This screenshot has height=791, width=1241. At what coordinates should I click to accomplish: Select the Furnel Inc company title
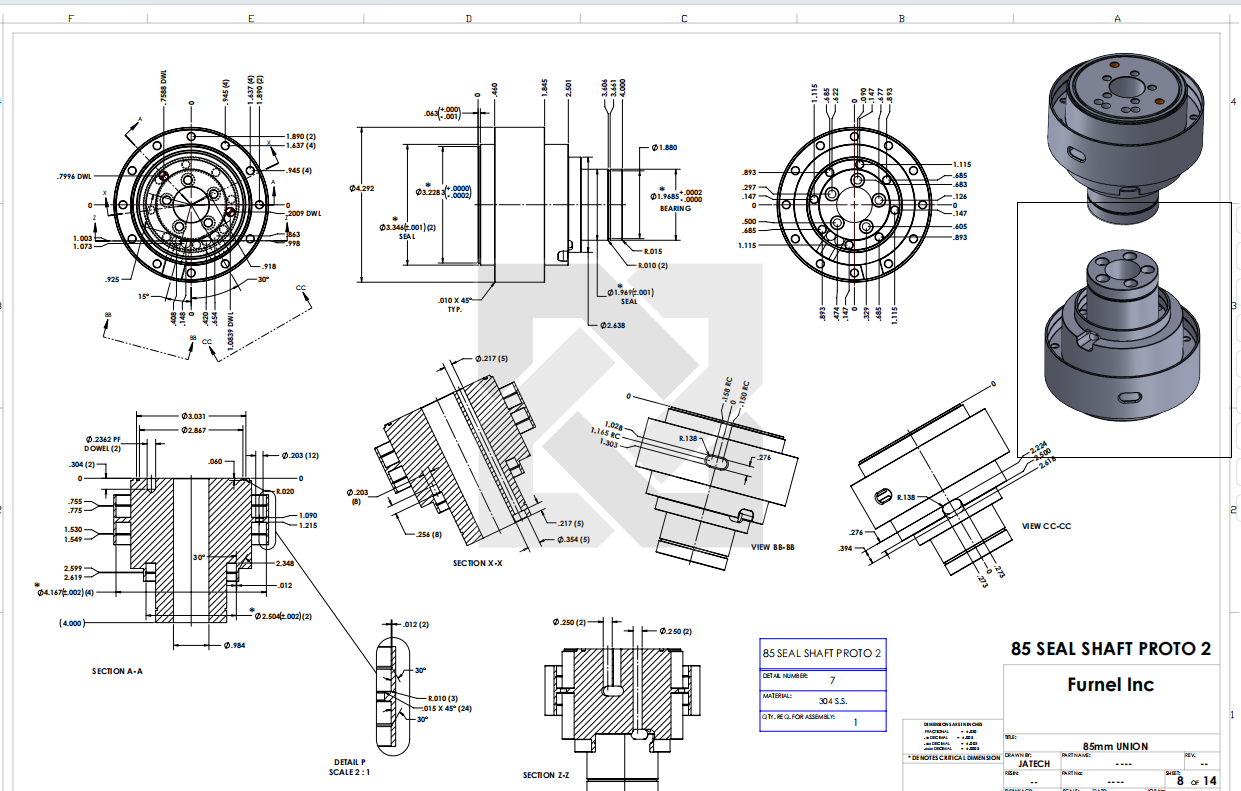pos(1110,685)
